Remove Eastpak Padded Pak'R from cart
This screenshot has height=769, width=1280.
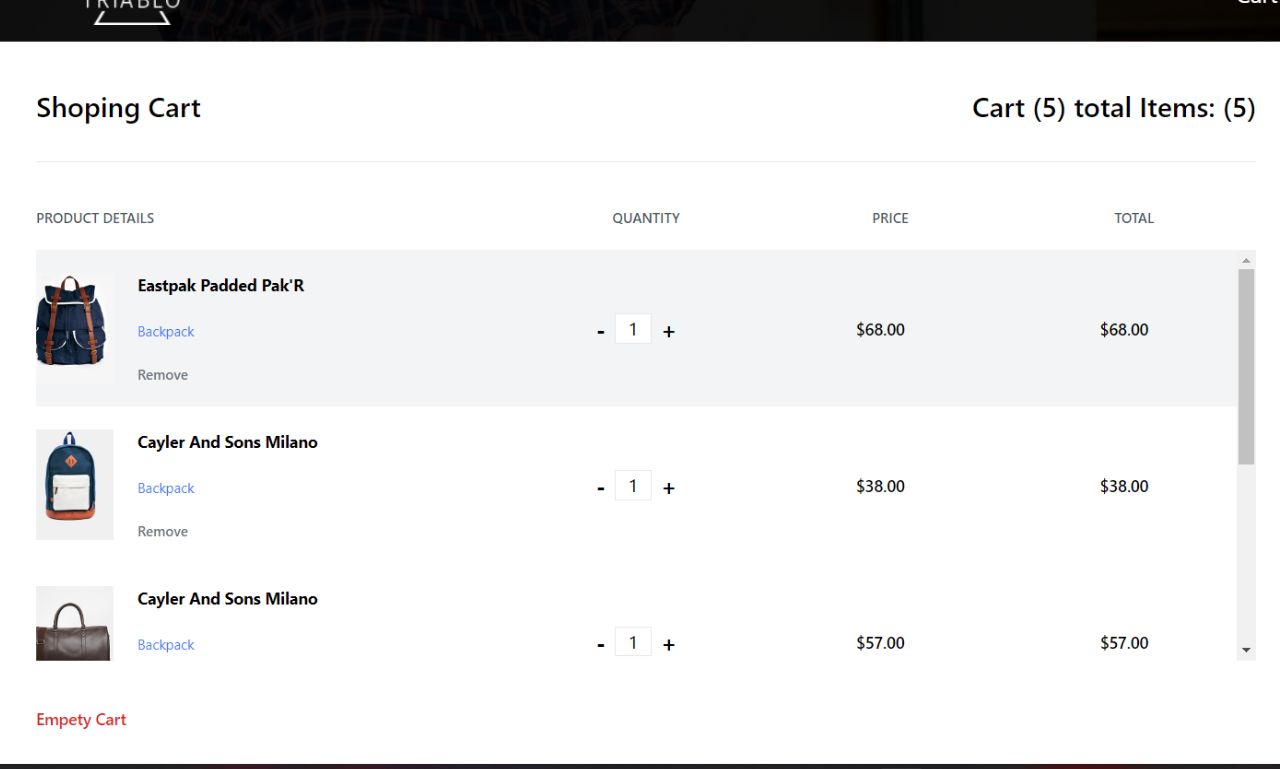click(x=163, y=375)
